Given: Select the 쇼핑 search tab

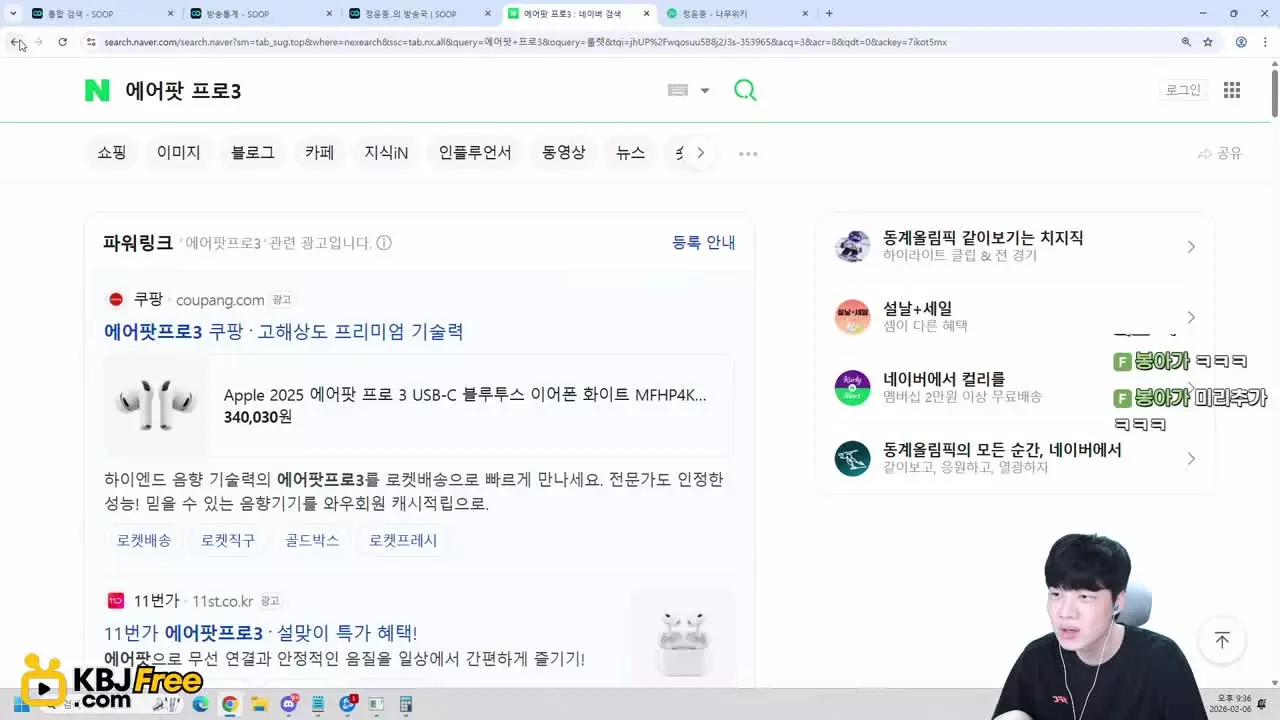Looking at the screenshot, I should 112,153.
